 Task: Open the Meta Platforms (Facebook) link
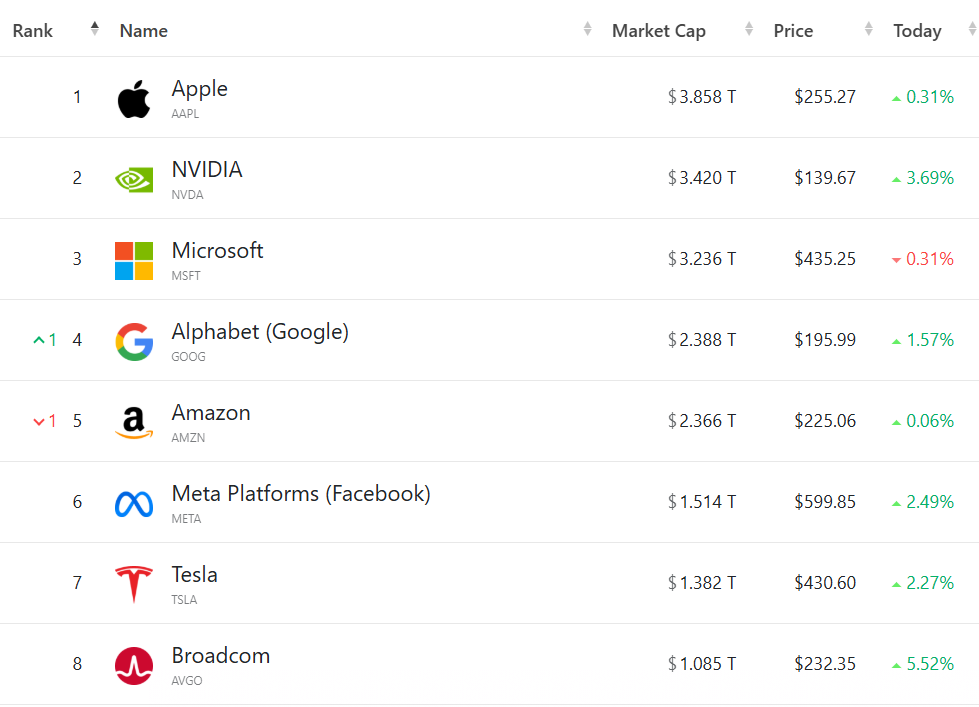[x=301, y=494]
